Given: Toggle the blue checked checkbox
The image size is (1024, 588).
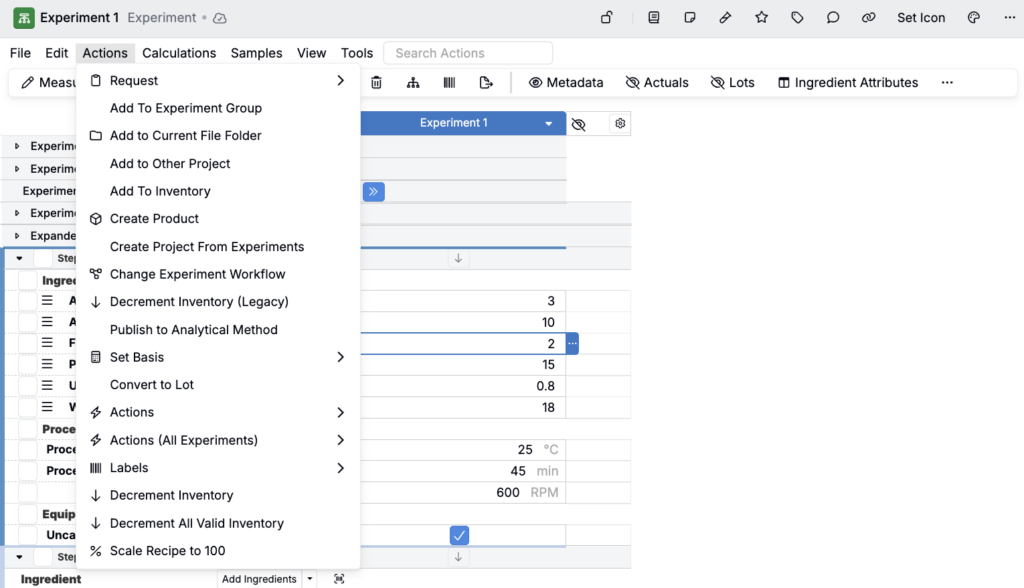Looking at the screenshot, I should (x=459, y=535).
